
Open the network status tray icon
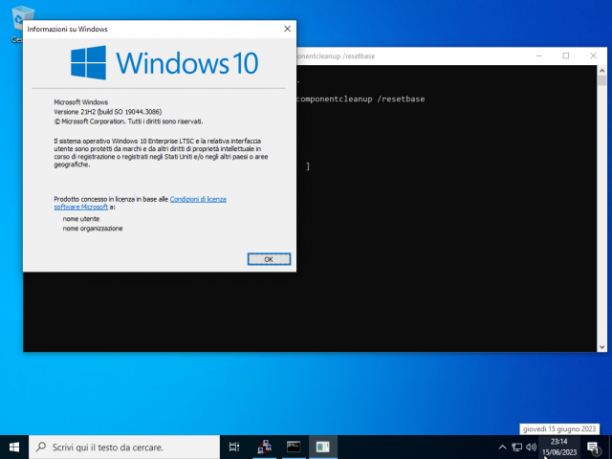coord(517,447)
